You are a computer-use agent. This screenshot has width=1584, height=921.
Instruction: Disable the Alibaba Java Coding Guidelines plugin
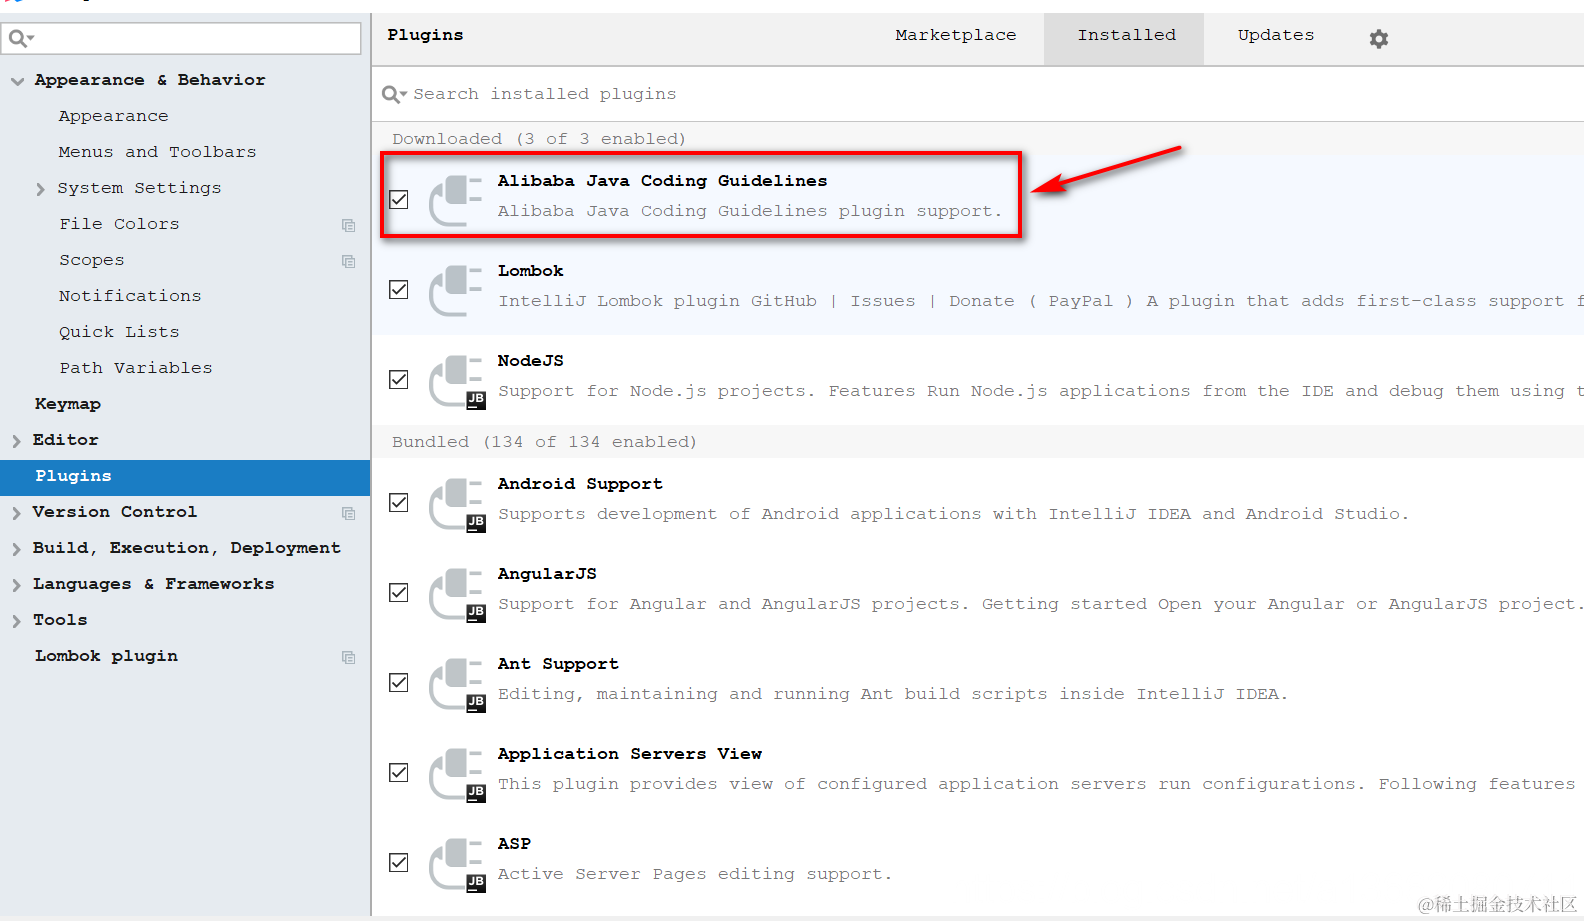click(x=399, y=199)
